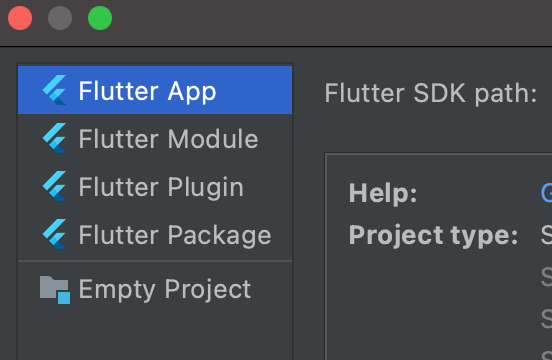Click the window title bar
Screen dimensions: 552x360
click(x=331, y=23)
